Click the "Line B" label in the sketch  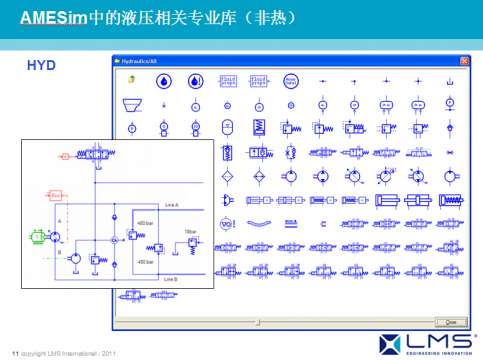point(171,279)
